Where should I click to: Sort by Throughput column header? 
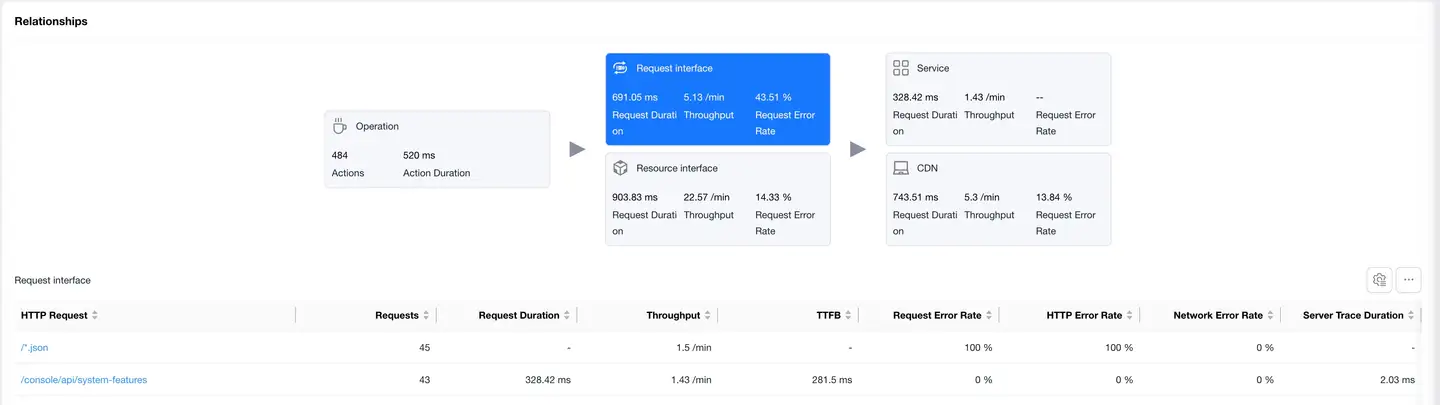[708, 315]
